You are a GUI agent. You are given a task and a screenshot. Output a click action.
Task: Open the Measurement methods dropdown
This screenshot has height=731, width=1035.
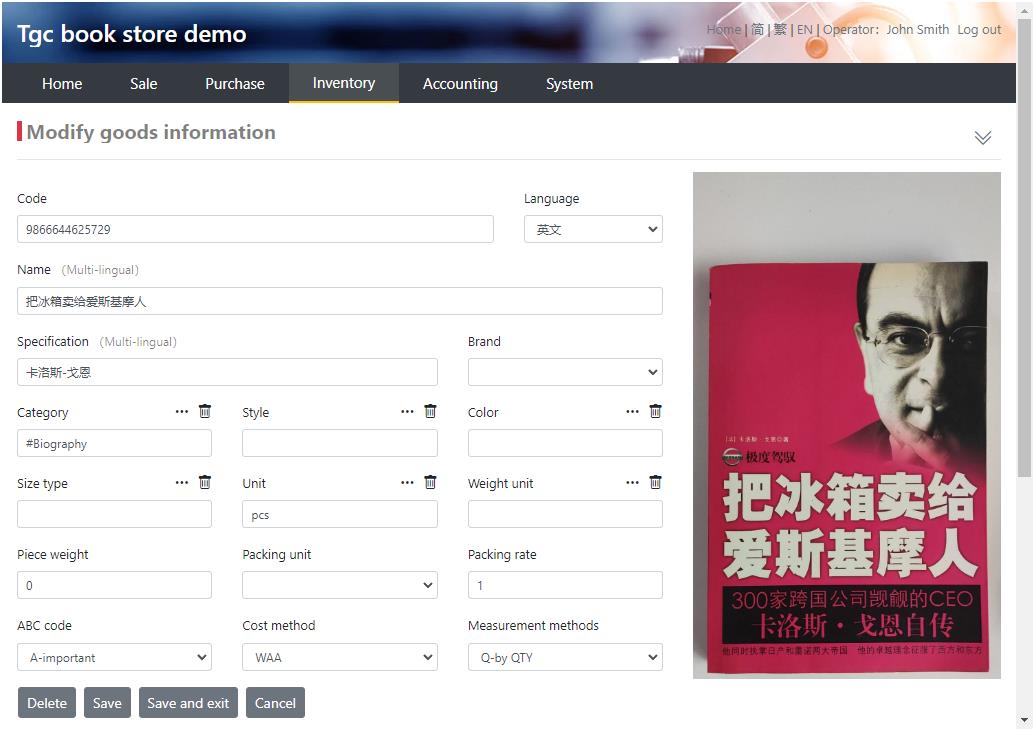coord(565,657)
